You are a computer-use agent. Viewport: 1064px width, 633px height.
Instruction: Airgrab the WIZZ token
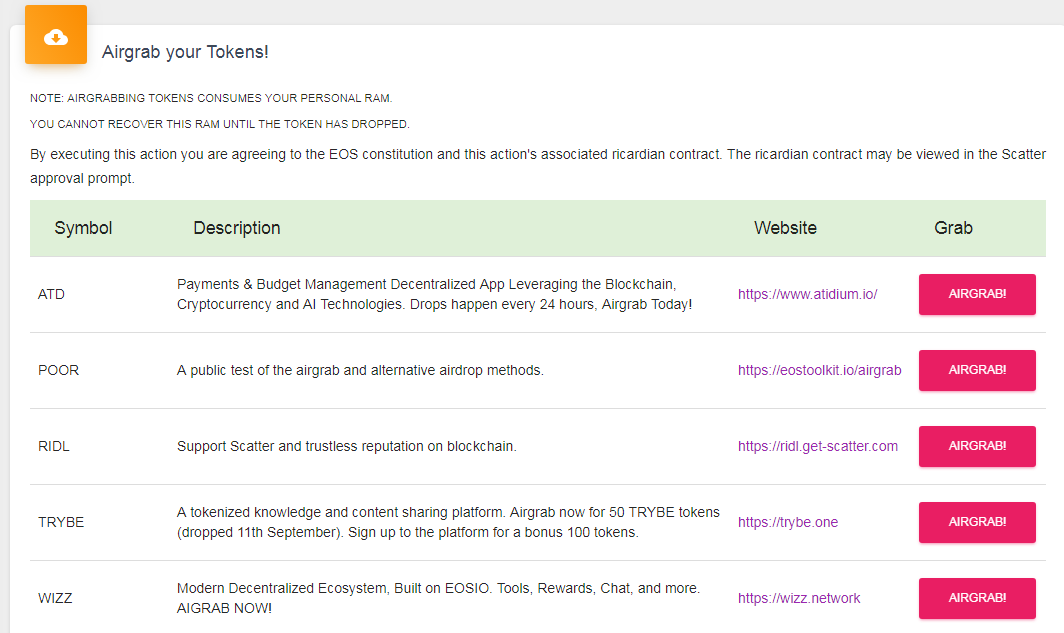click(977, 598)
